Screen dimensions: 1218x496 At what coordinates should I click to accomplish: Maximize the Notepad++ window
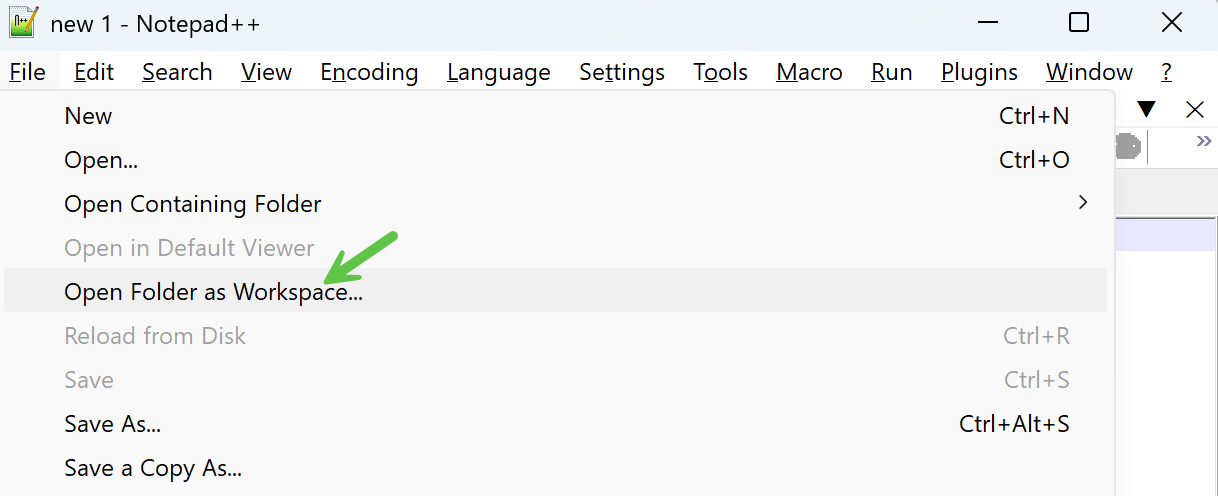click(1079, 22)
